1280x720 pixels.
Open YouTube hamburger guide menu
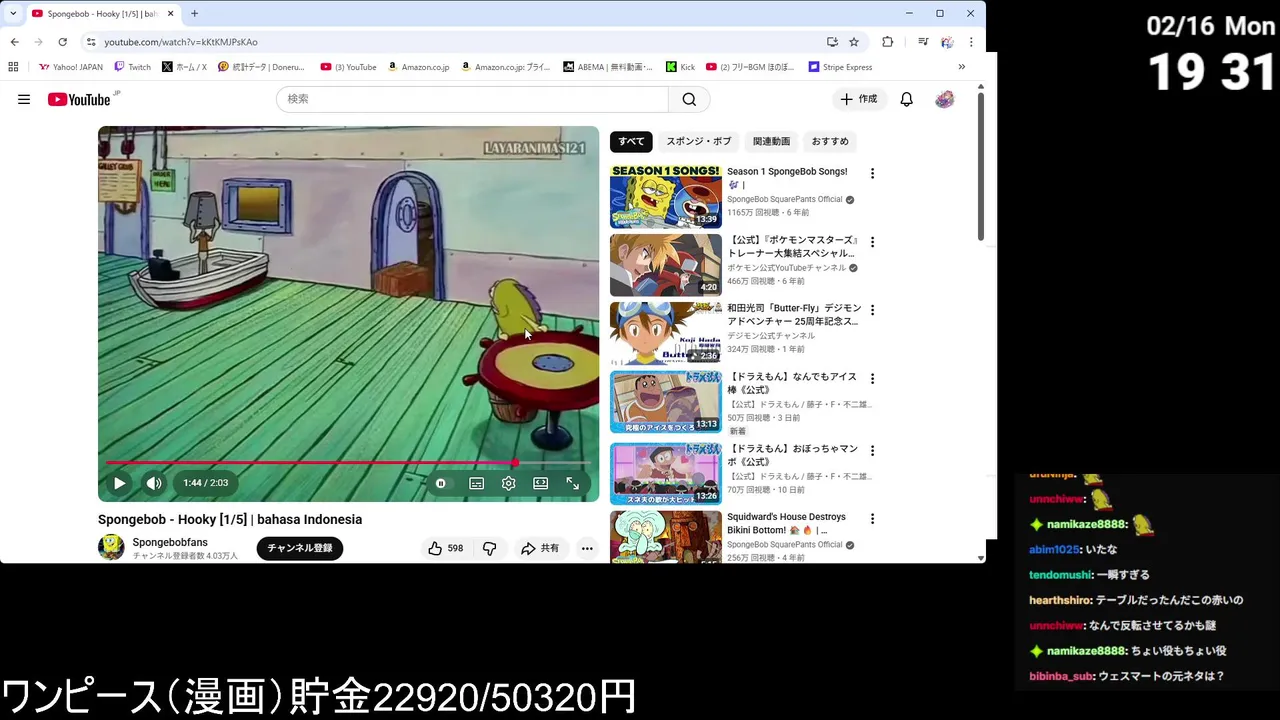[x=24, y=99]
